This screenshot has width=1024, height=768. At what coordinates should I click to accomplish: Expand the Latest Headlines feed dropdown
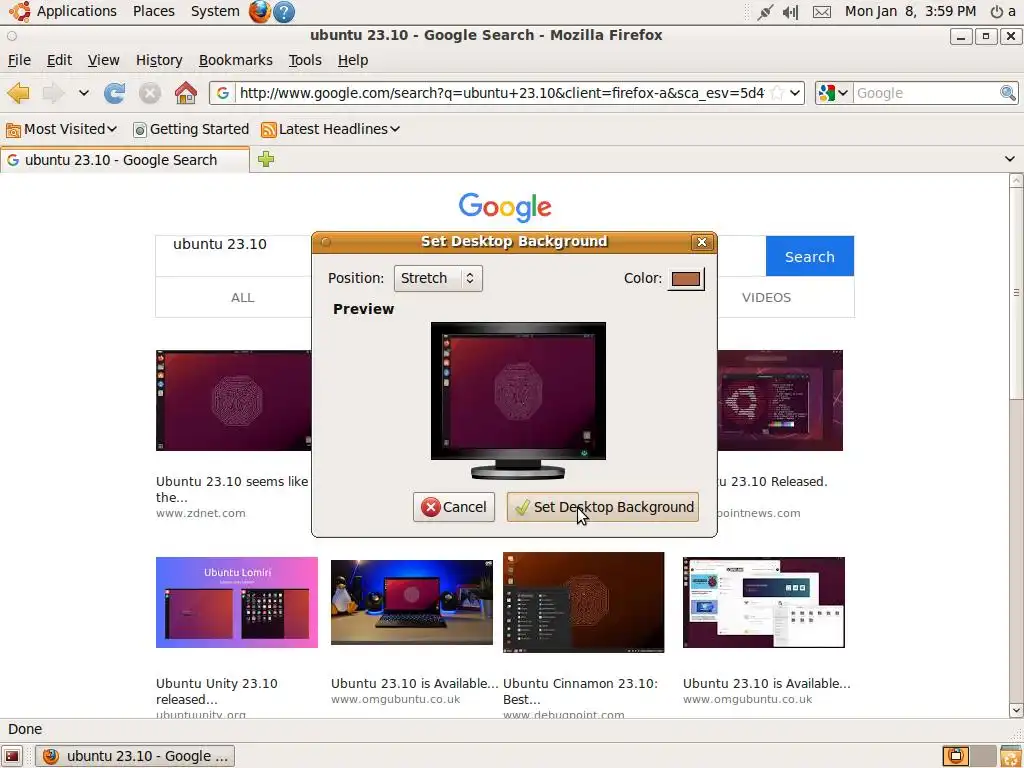coord(330,129)
